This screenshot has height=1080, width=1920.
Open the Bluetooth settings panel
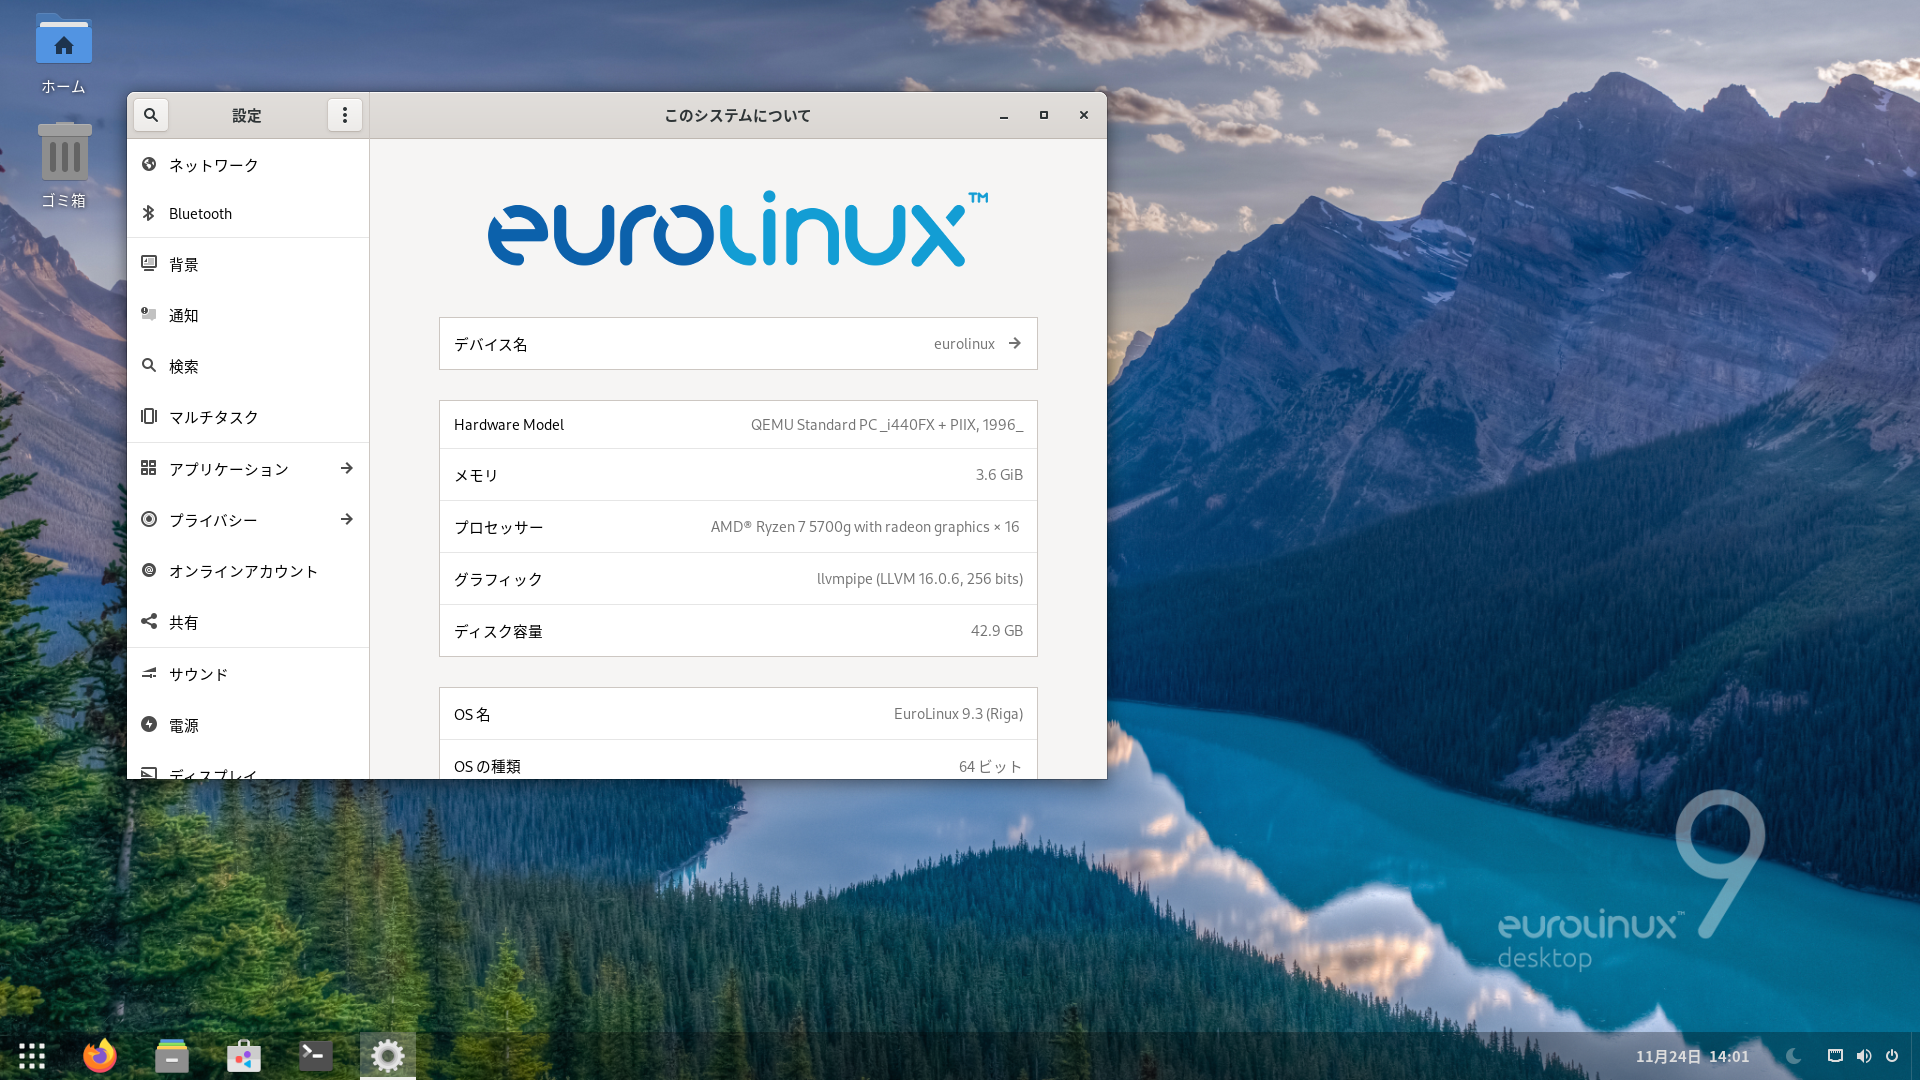pyautogui.click(x=200, y=214)
